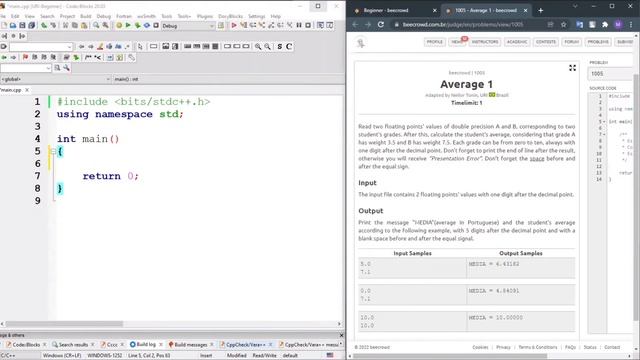Open the Privacy footer link

(x=503, y=347)
